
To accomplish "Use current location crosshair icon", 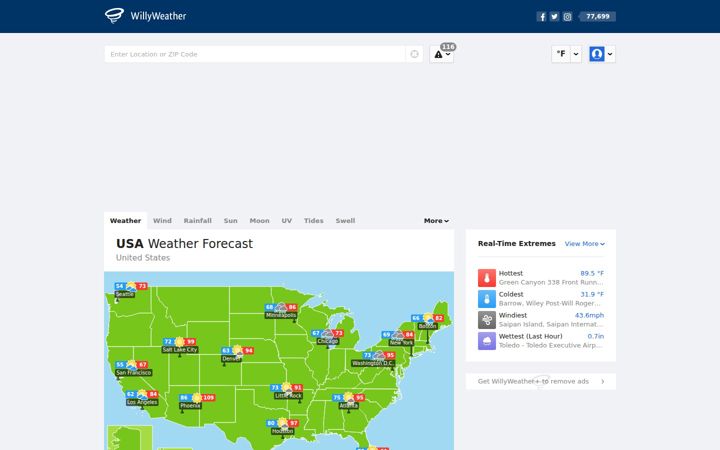I will tap(414, 54).
